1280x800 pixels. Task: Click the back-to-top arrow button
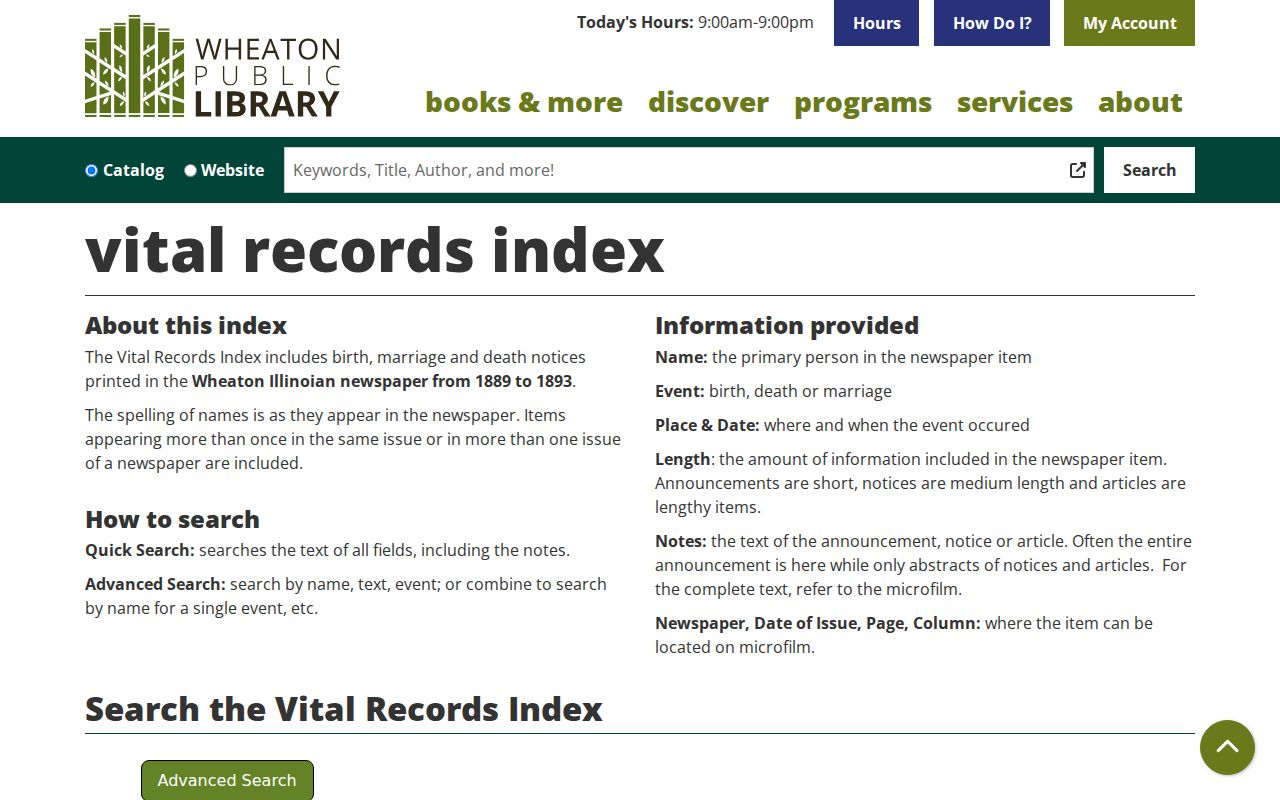(1227, 747)
